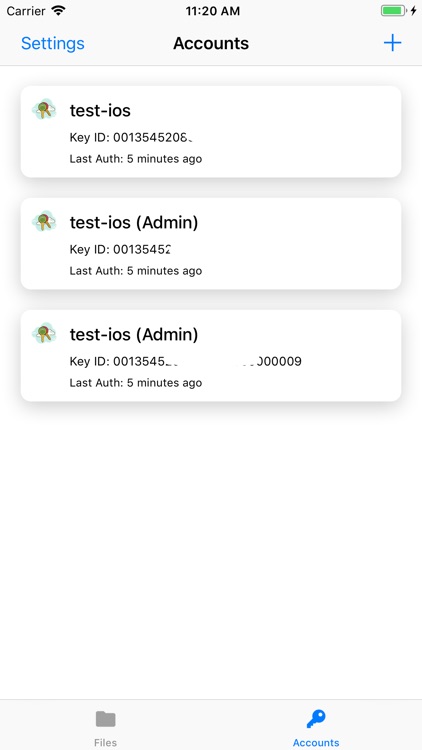Select Last Auth line of first account
The width and height of the screenshot is (422, 750).
136,159
